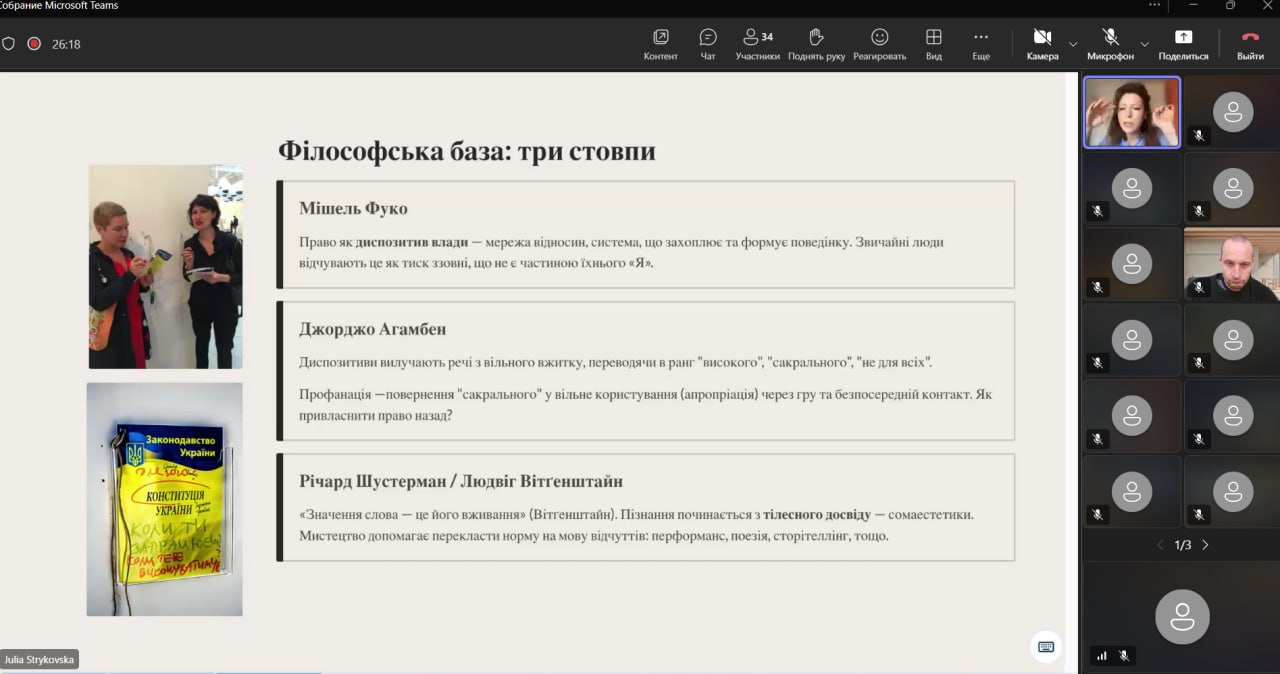Screen dimensions: 1280x674
Task: Select the active speaker video tile
Action: (1132, 112)
